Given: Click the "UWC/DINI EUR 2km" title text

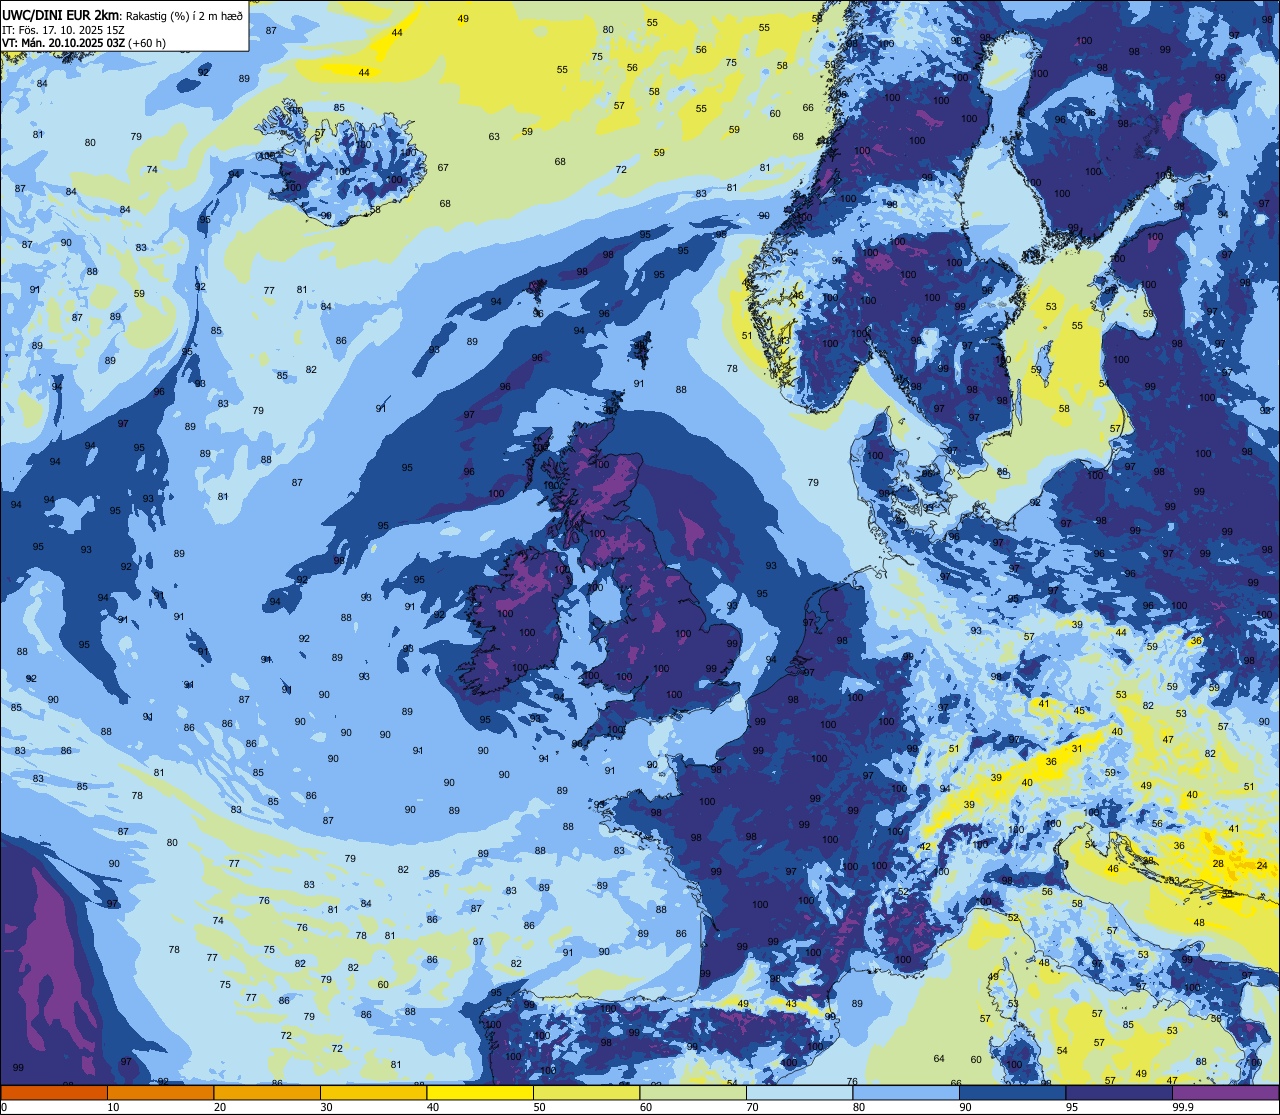Looking at the screenshot, I should click(61, 14).
